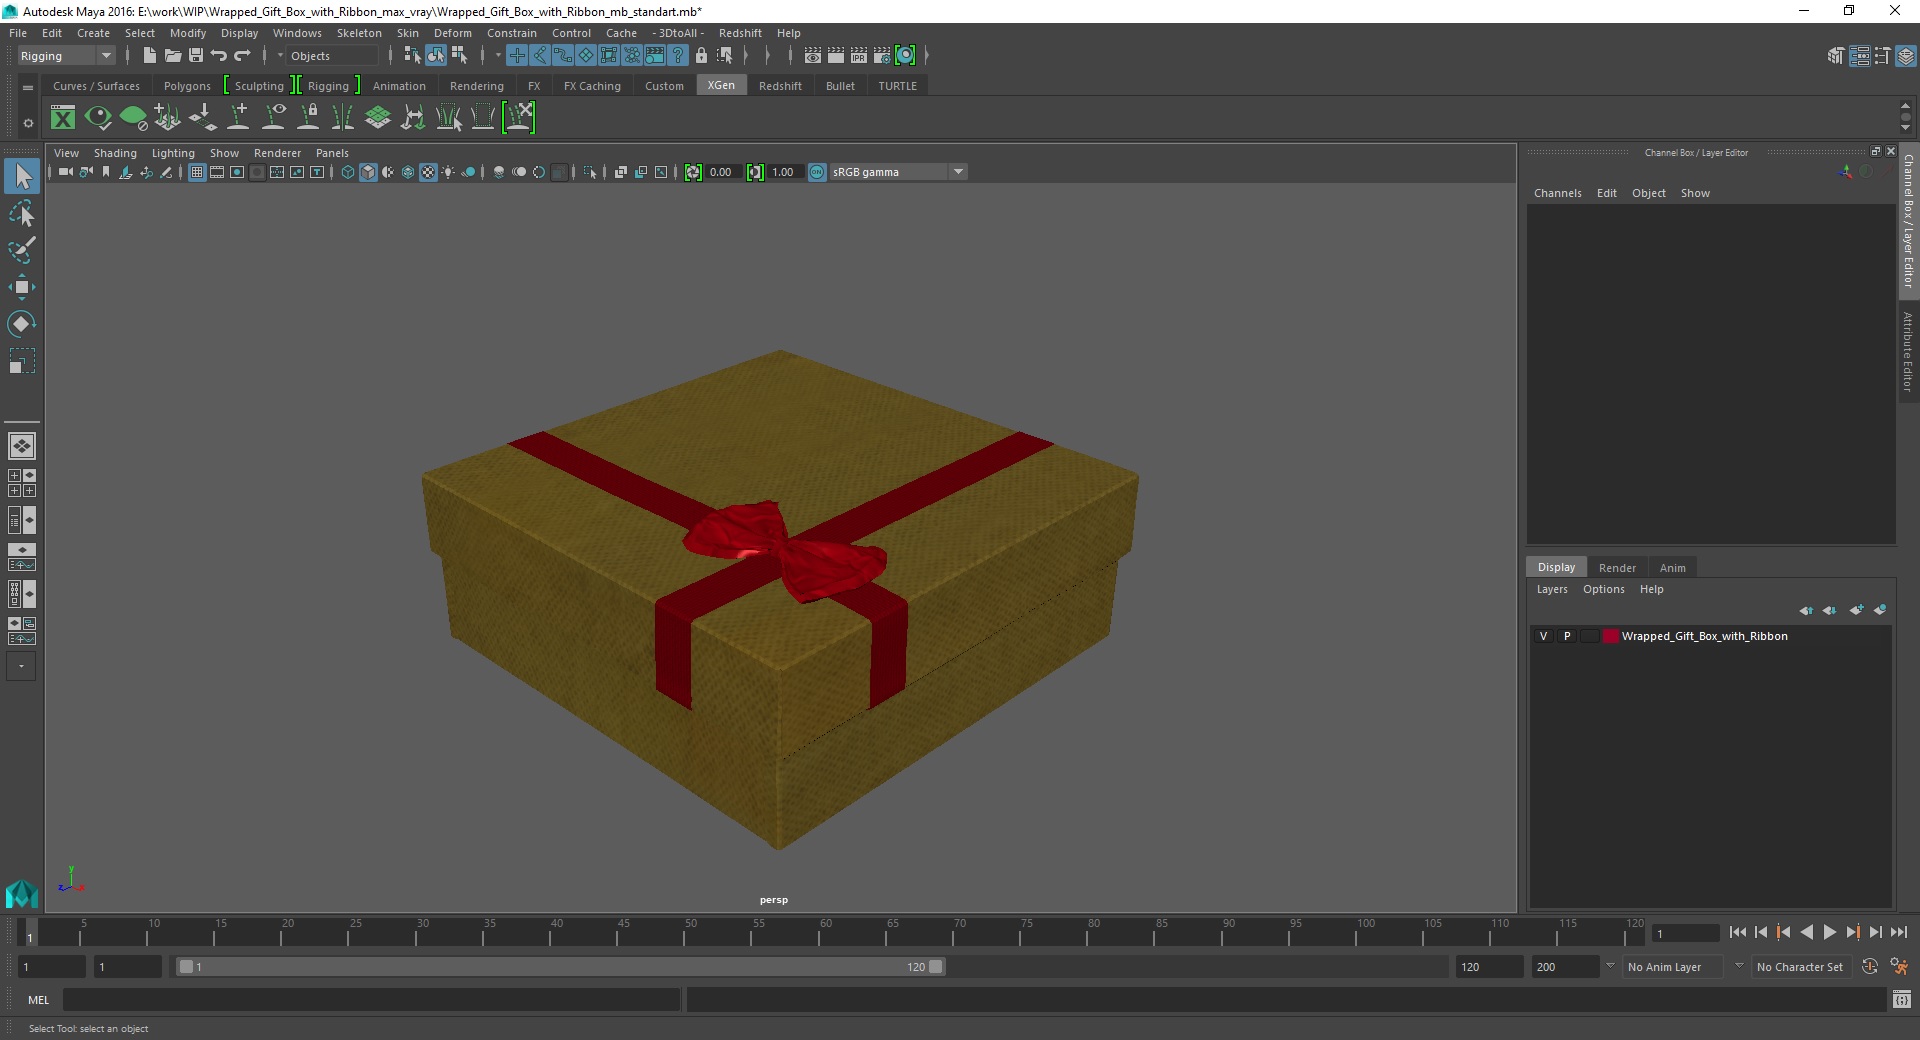Open the XGen window shelf icon

click(63, 118)
